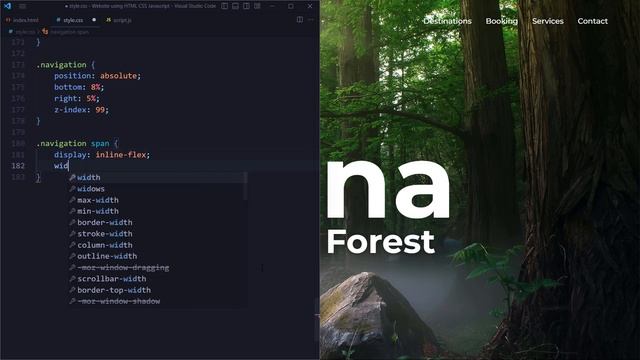Click 'z-index: 99;' code line

81,110
